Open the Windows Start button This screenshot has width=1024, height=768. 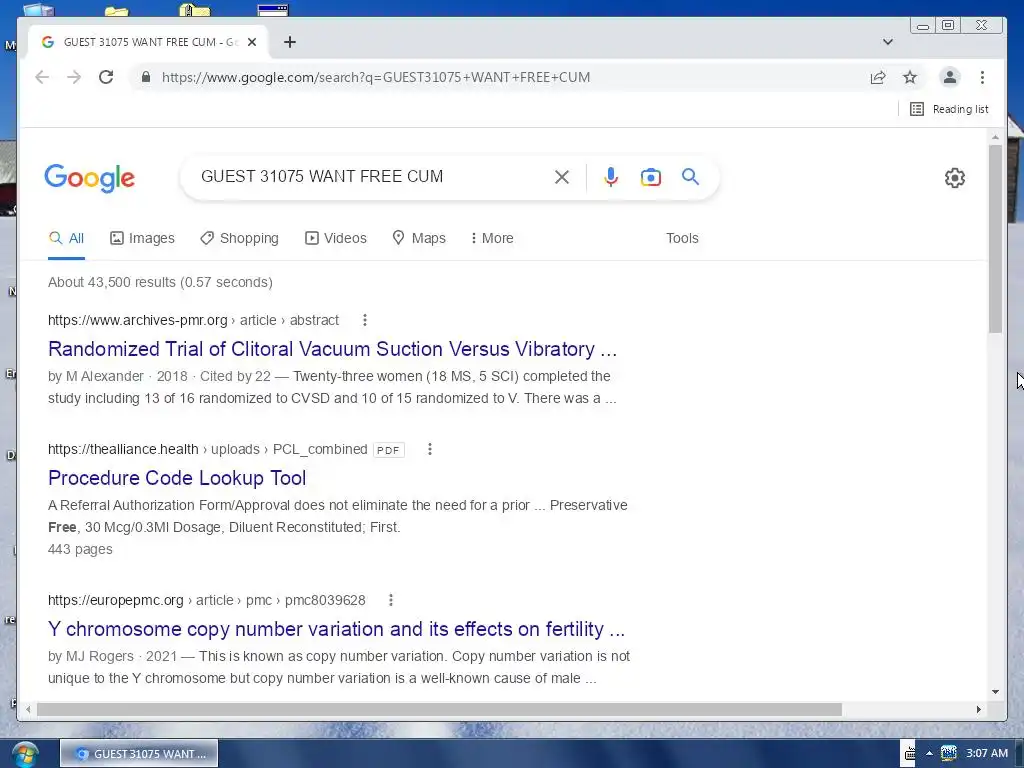pyautogui.click(x=25, y=754)
